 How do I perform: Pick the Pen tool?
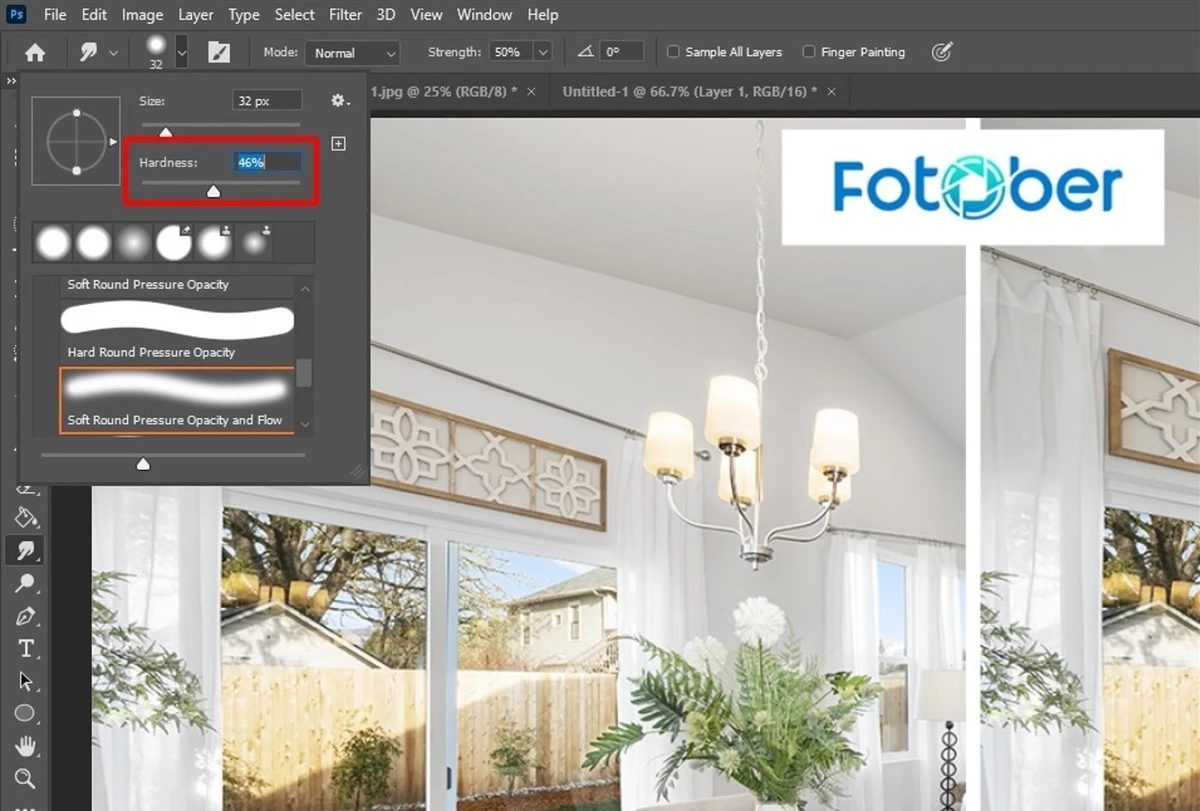pyautogui.click(x=25, y=616)
